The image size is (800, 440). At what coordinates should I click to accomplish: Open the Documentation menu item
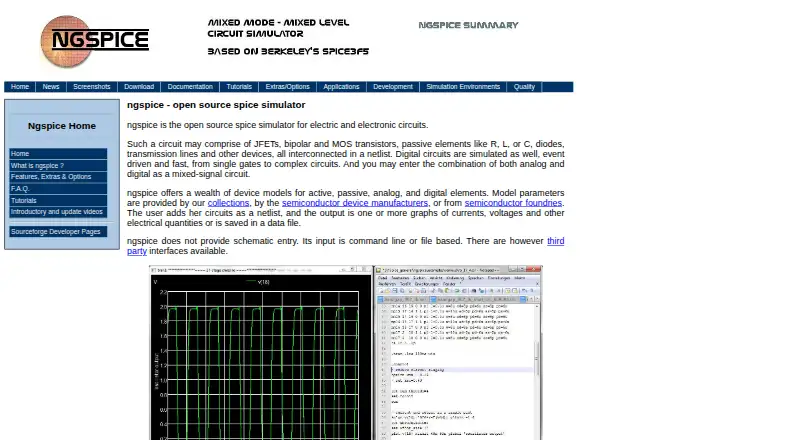pyautogui.click(x=190, y=87)
